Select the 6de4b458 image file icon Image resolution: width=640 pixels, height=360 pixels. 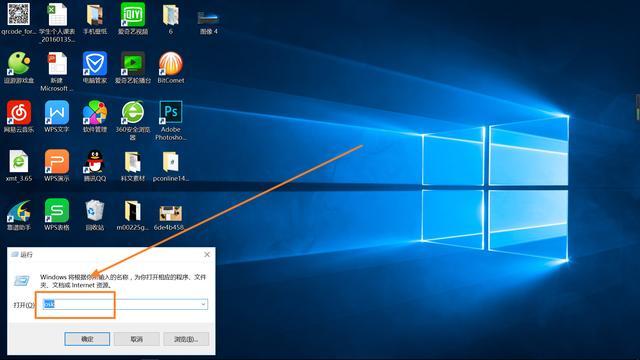171,213
